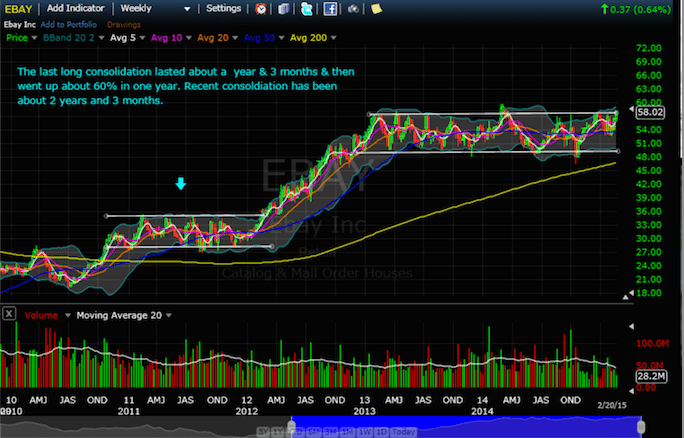Select the cyan down-arrow annotation on chart
Viewport: 684px width, 438px height.
pos(181,184)
